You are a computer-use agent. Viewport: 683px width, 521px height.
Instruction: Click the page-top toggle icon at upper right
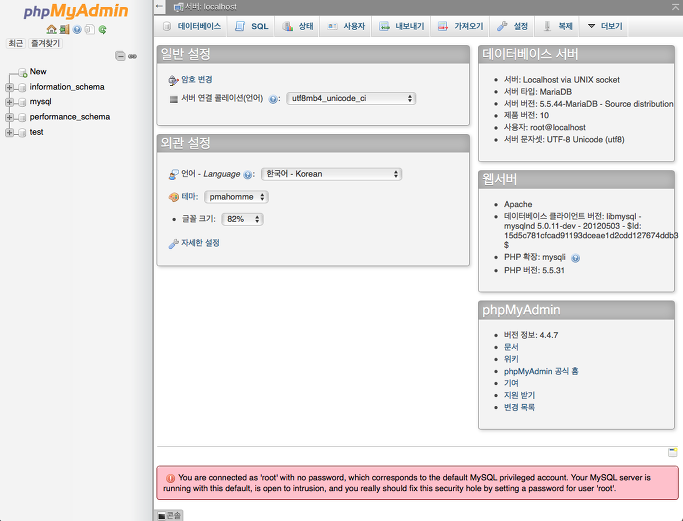[x=676, y=7]
